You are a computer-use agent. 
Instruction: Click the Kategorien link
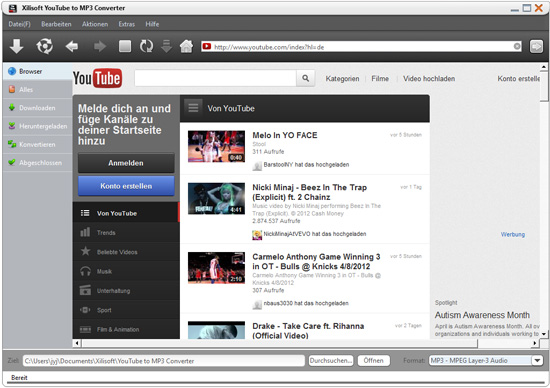(x=342, y=79)
